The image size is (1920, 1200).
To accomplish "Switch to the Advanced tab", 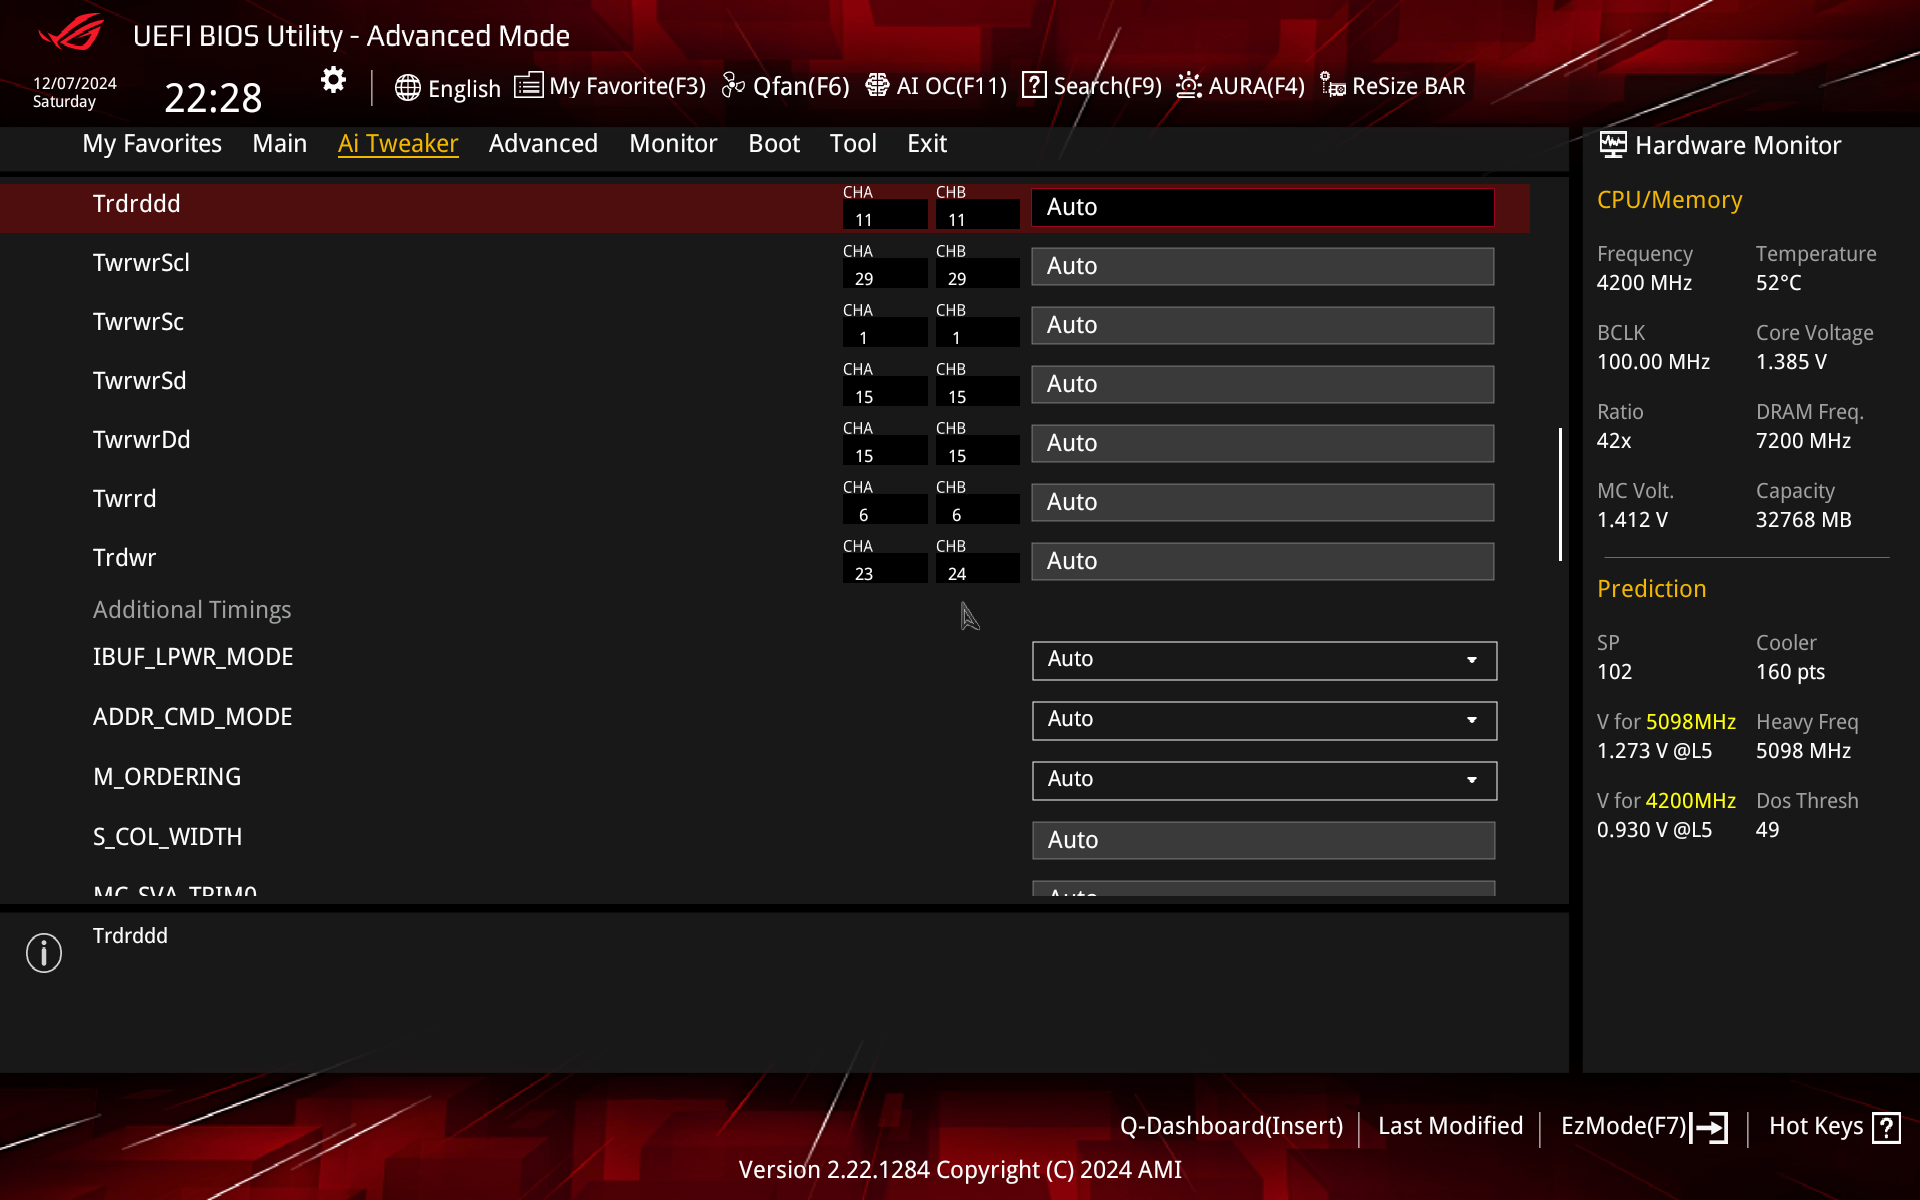I will (543, 144).
